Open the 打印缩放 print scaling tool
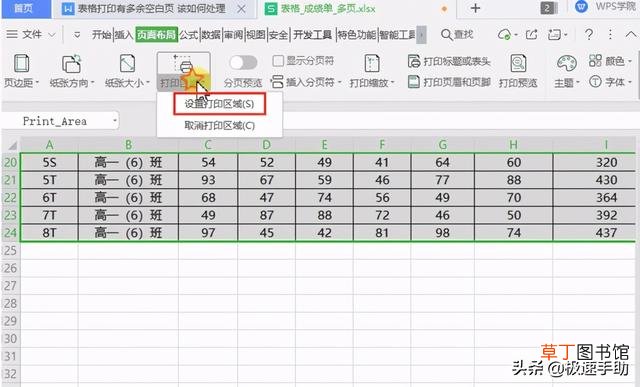 click(372, 71)
